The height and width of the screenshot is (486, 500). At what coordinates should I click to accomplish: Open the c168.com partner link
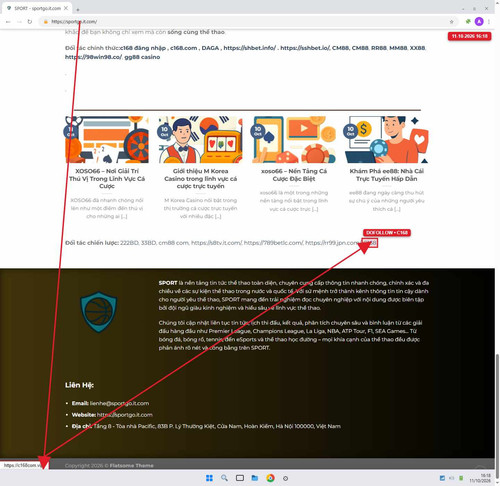tap(184, 48)
